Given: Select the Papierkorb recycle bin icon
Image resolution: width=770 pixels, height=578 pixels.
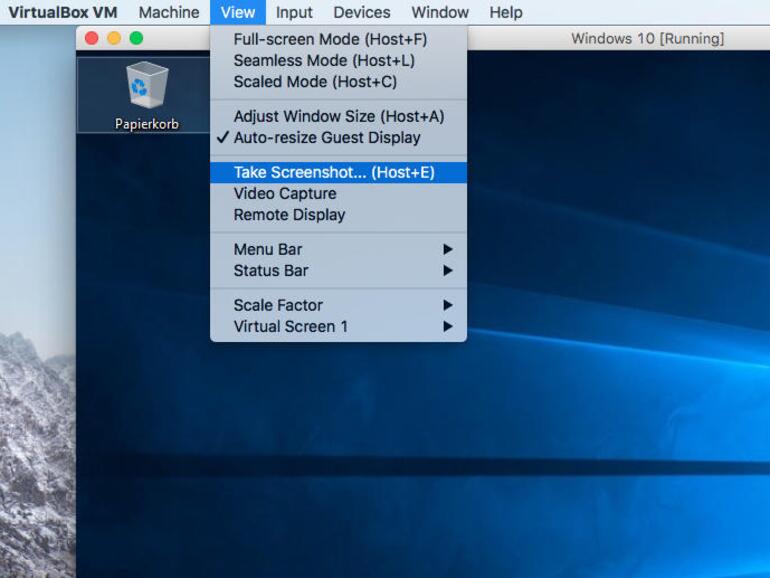Looking at the screenshot, I should (146, 95).
